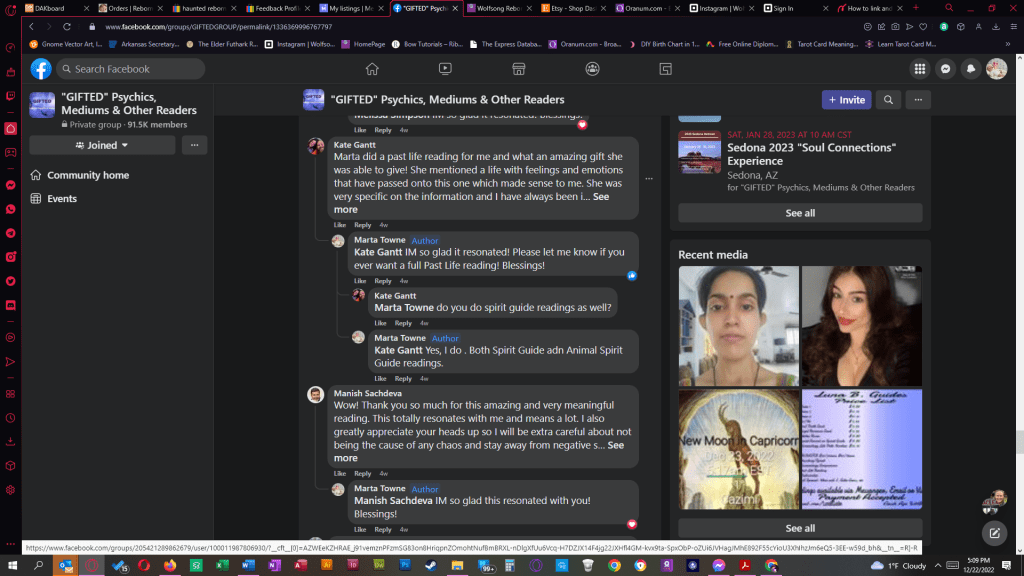Go to Community home
The height and width of the screenshot is (576, 1024).
coord(88,175)
